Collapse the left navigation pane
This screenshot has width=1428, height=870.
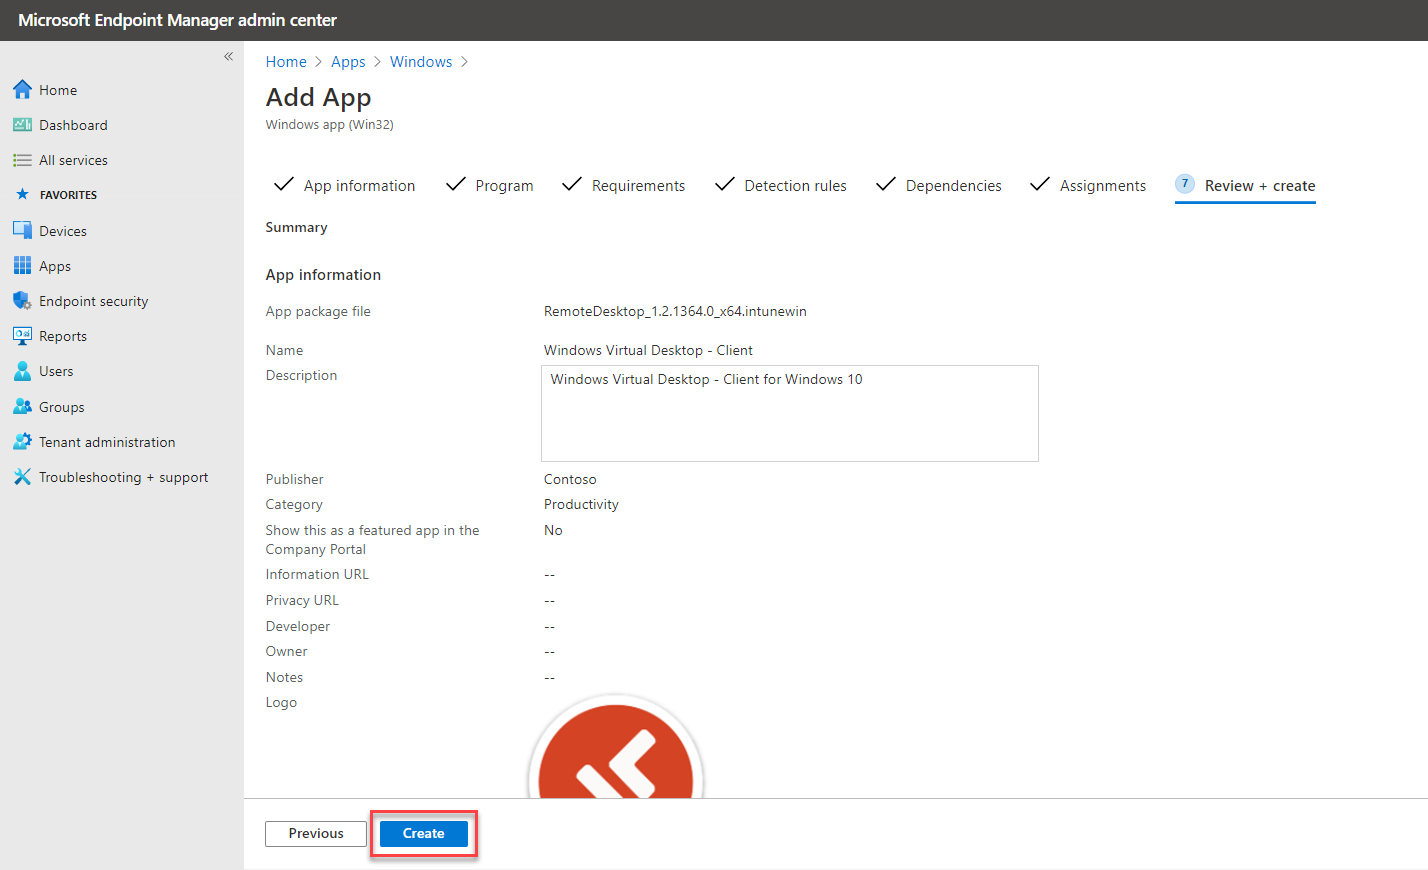coord(228,56)
